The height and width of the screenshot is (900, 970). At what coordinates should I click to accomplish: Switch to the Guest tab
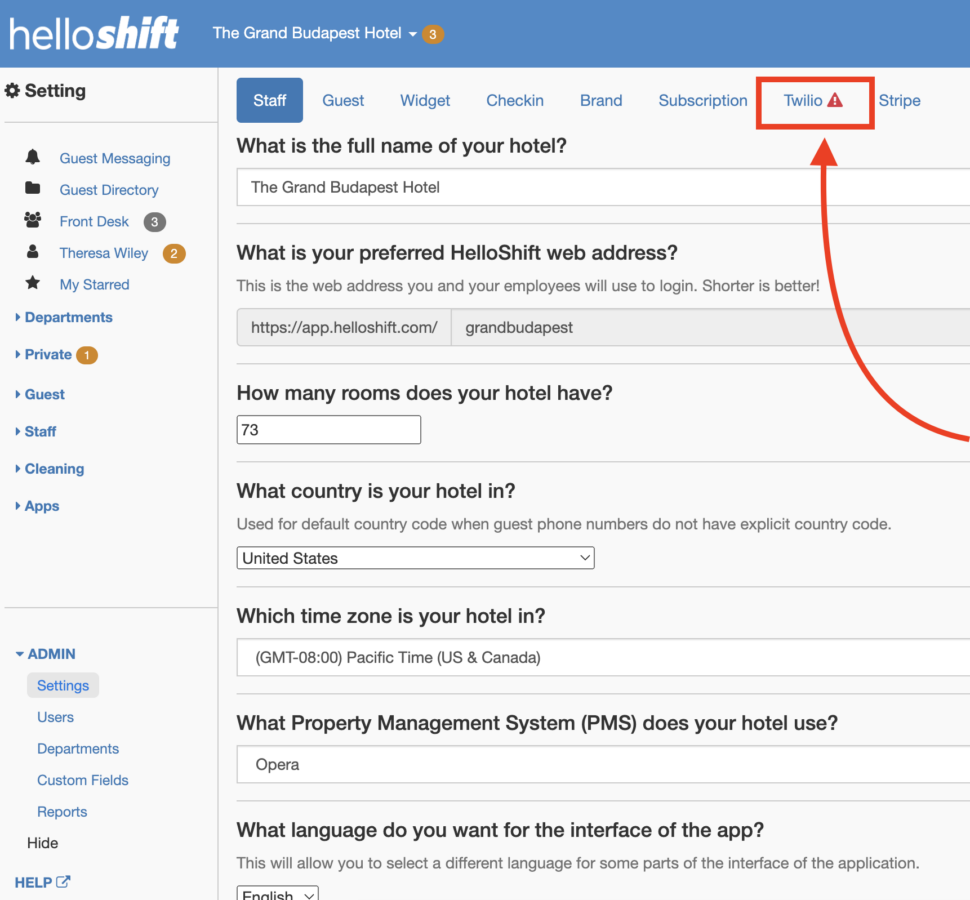pos(343,100)
